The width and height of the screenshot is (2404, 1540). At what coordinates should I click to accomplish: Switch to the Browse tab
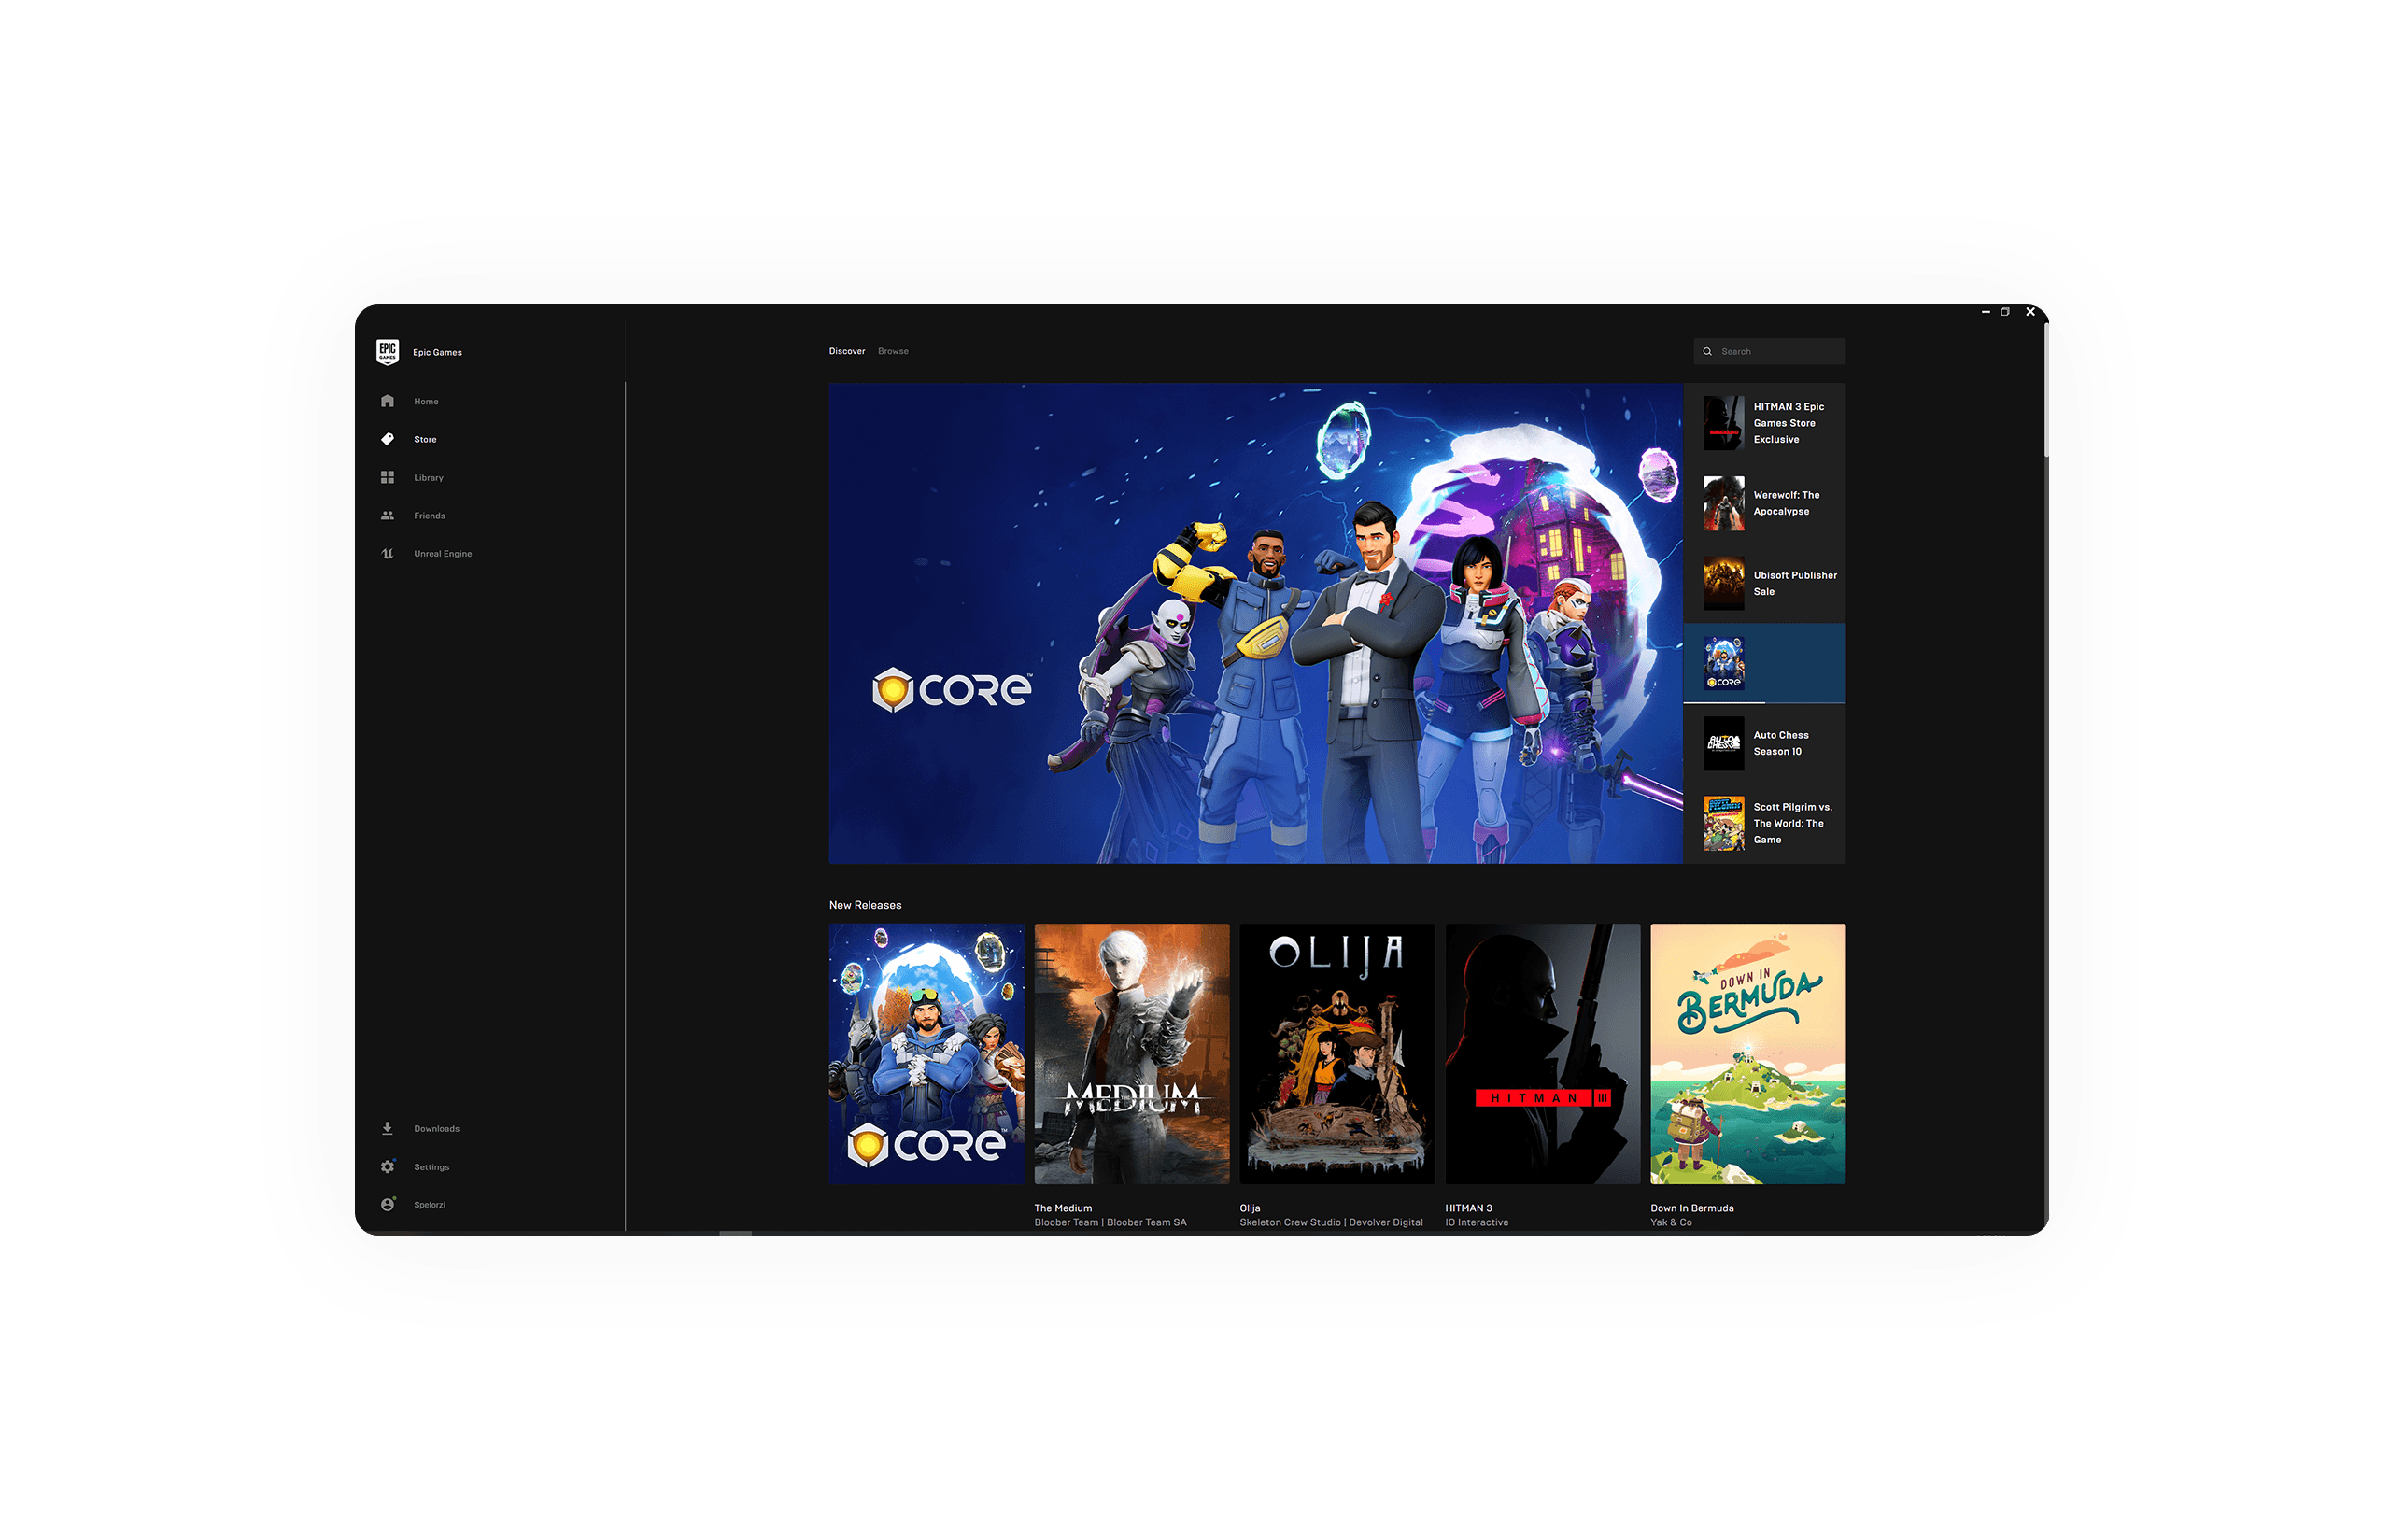(893, 351)
